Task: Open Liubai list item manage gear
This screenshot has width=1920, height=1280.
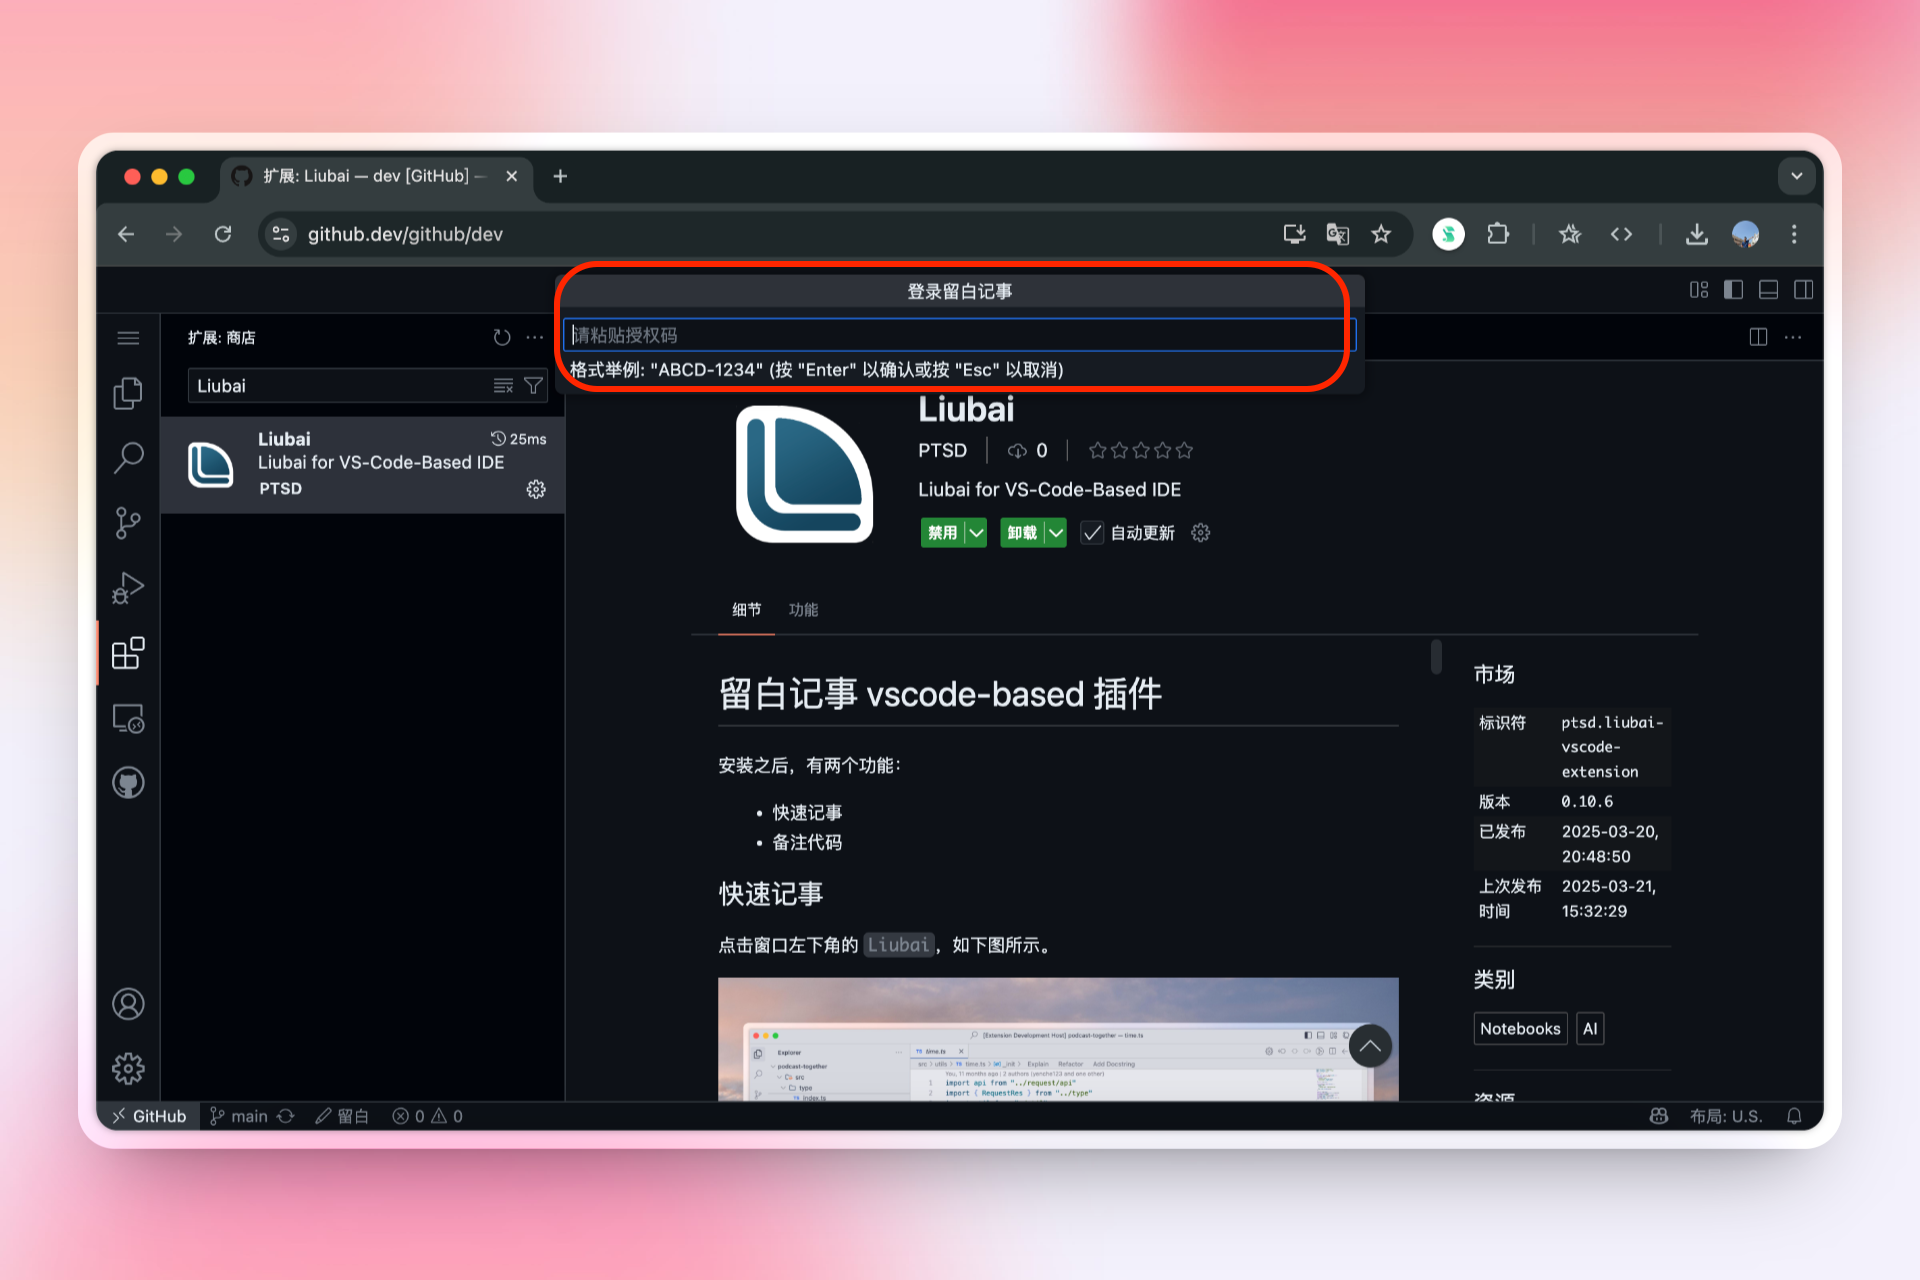Action: 536,489
